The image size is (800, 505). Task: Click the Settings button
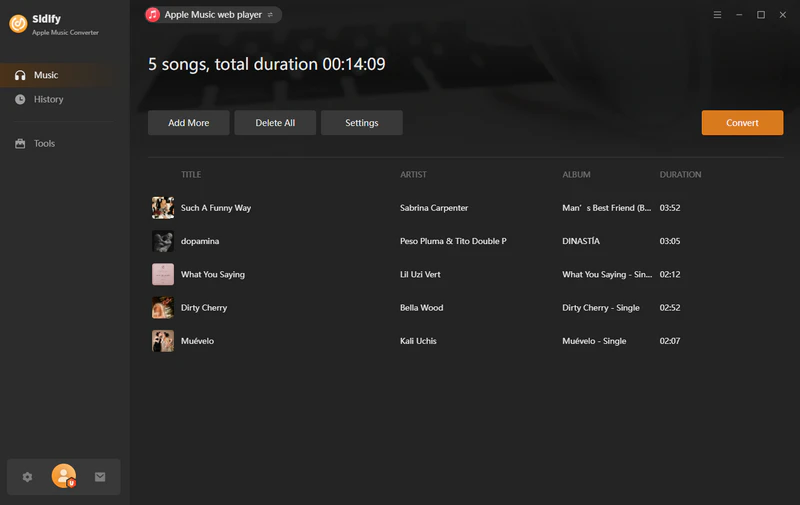click(x=362, y=123)
